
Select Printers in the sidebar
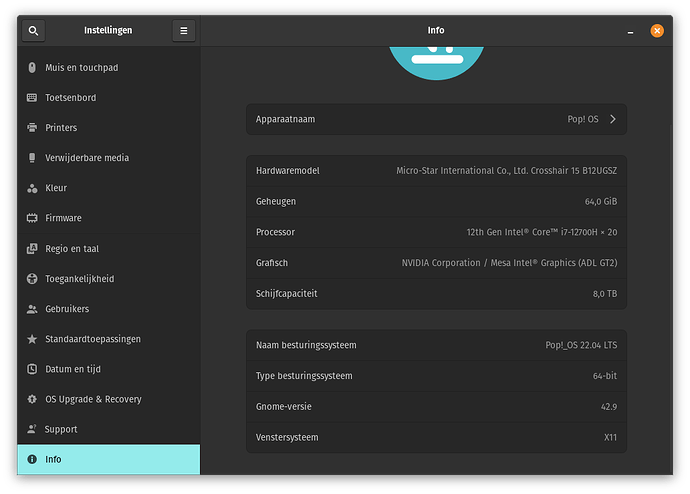(109, 128)
